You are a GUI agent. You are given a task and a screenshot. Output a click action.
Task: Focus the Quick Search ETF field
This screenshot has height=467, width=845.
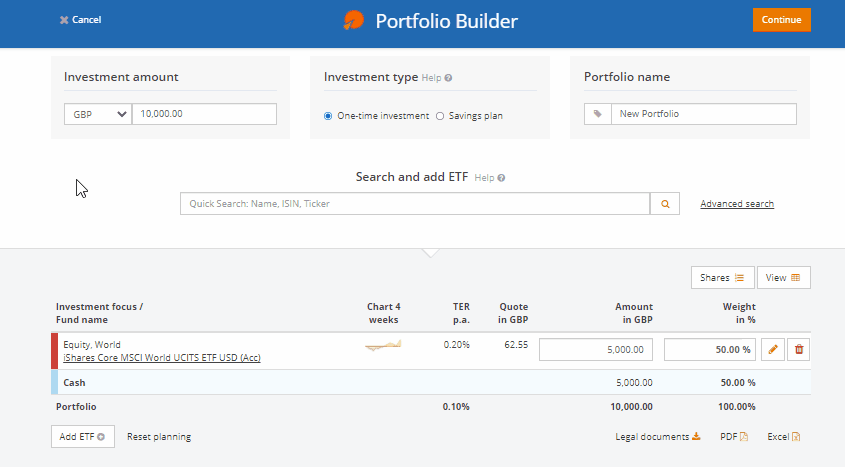415,204
